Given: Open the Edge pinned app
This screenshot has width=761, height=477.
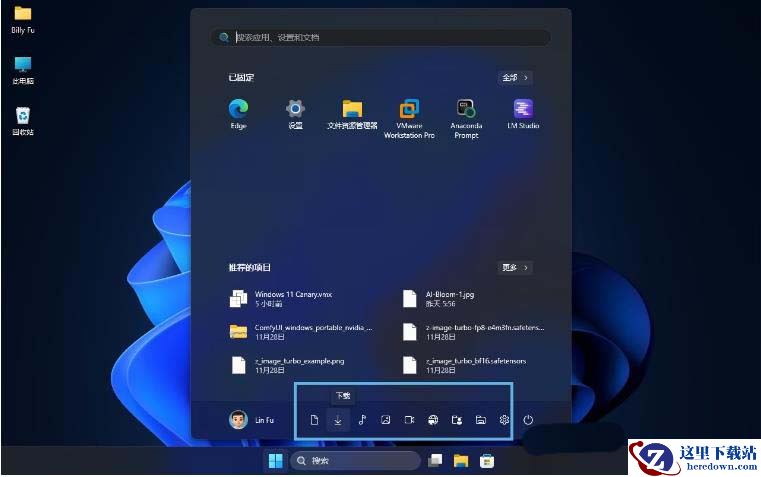Looking at the screenshot, I should 238,110.
